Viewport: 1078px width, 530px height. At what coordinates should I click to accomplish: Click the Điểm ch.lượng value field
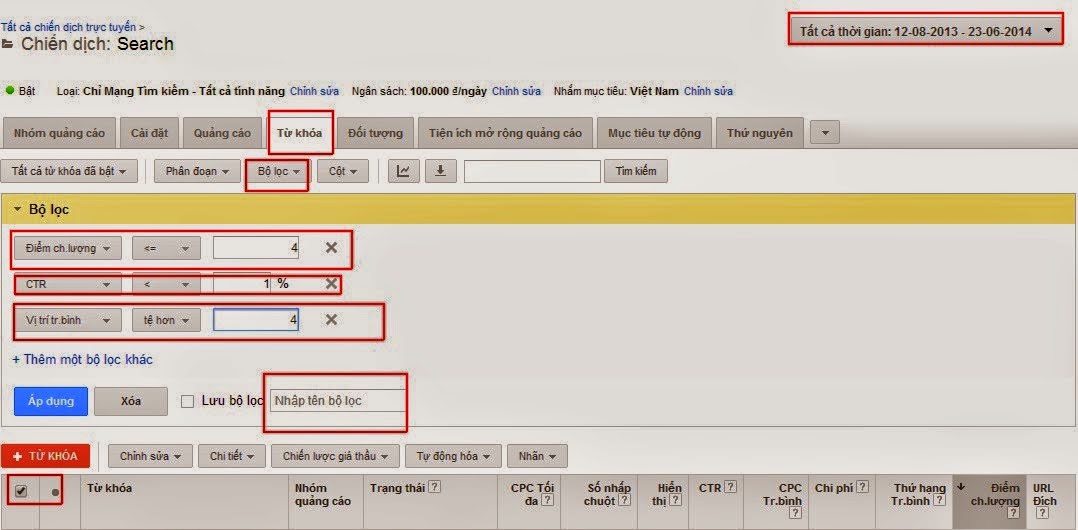coord(256,248)
